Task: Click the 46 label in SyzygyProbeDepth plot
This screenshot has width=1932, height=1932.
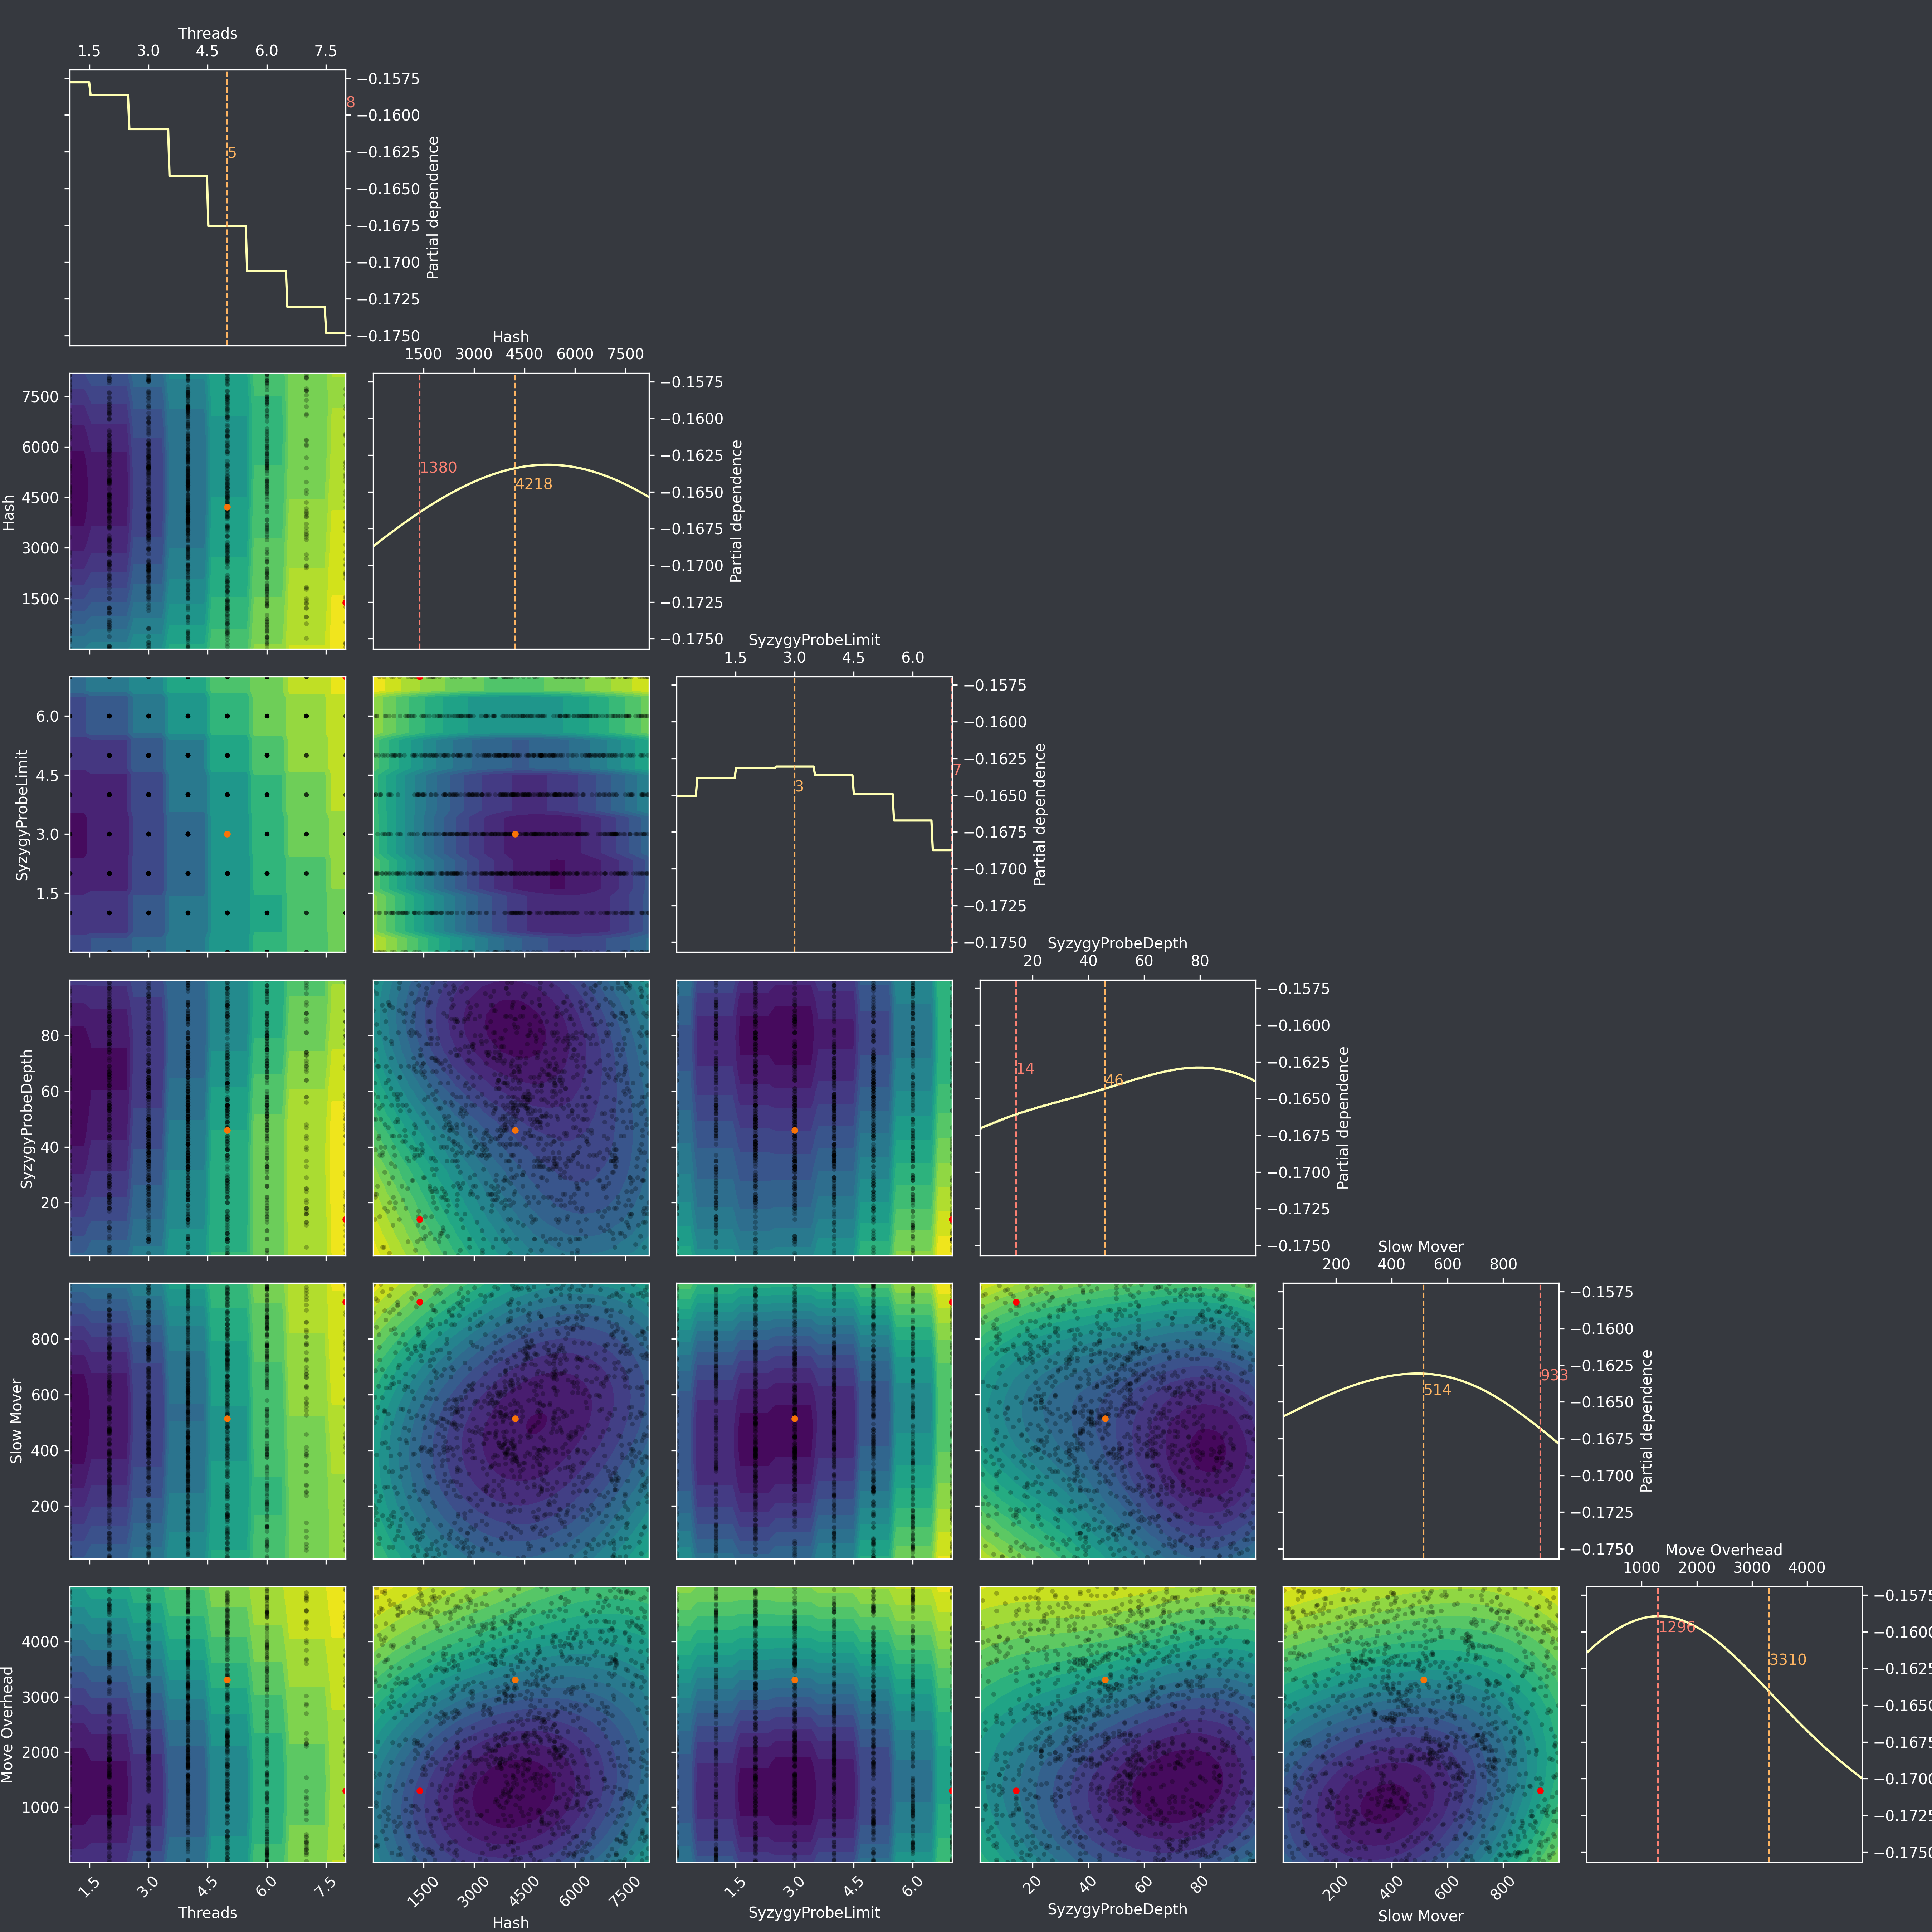Action: pyautogui.click(x=1114, y=1080)
